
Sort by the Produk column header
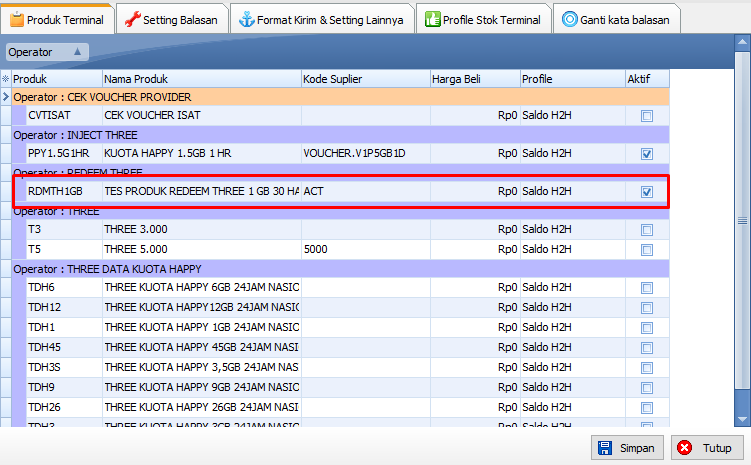57,79
